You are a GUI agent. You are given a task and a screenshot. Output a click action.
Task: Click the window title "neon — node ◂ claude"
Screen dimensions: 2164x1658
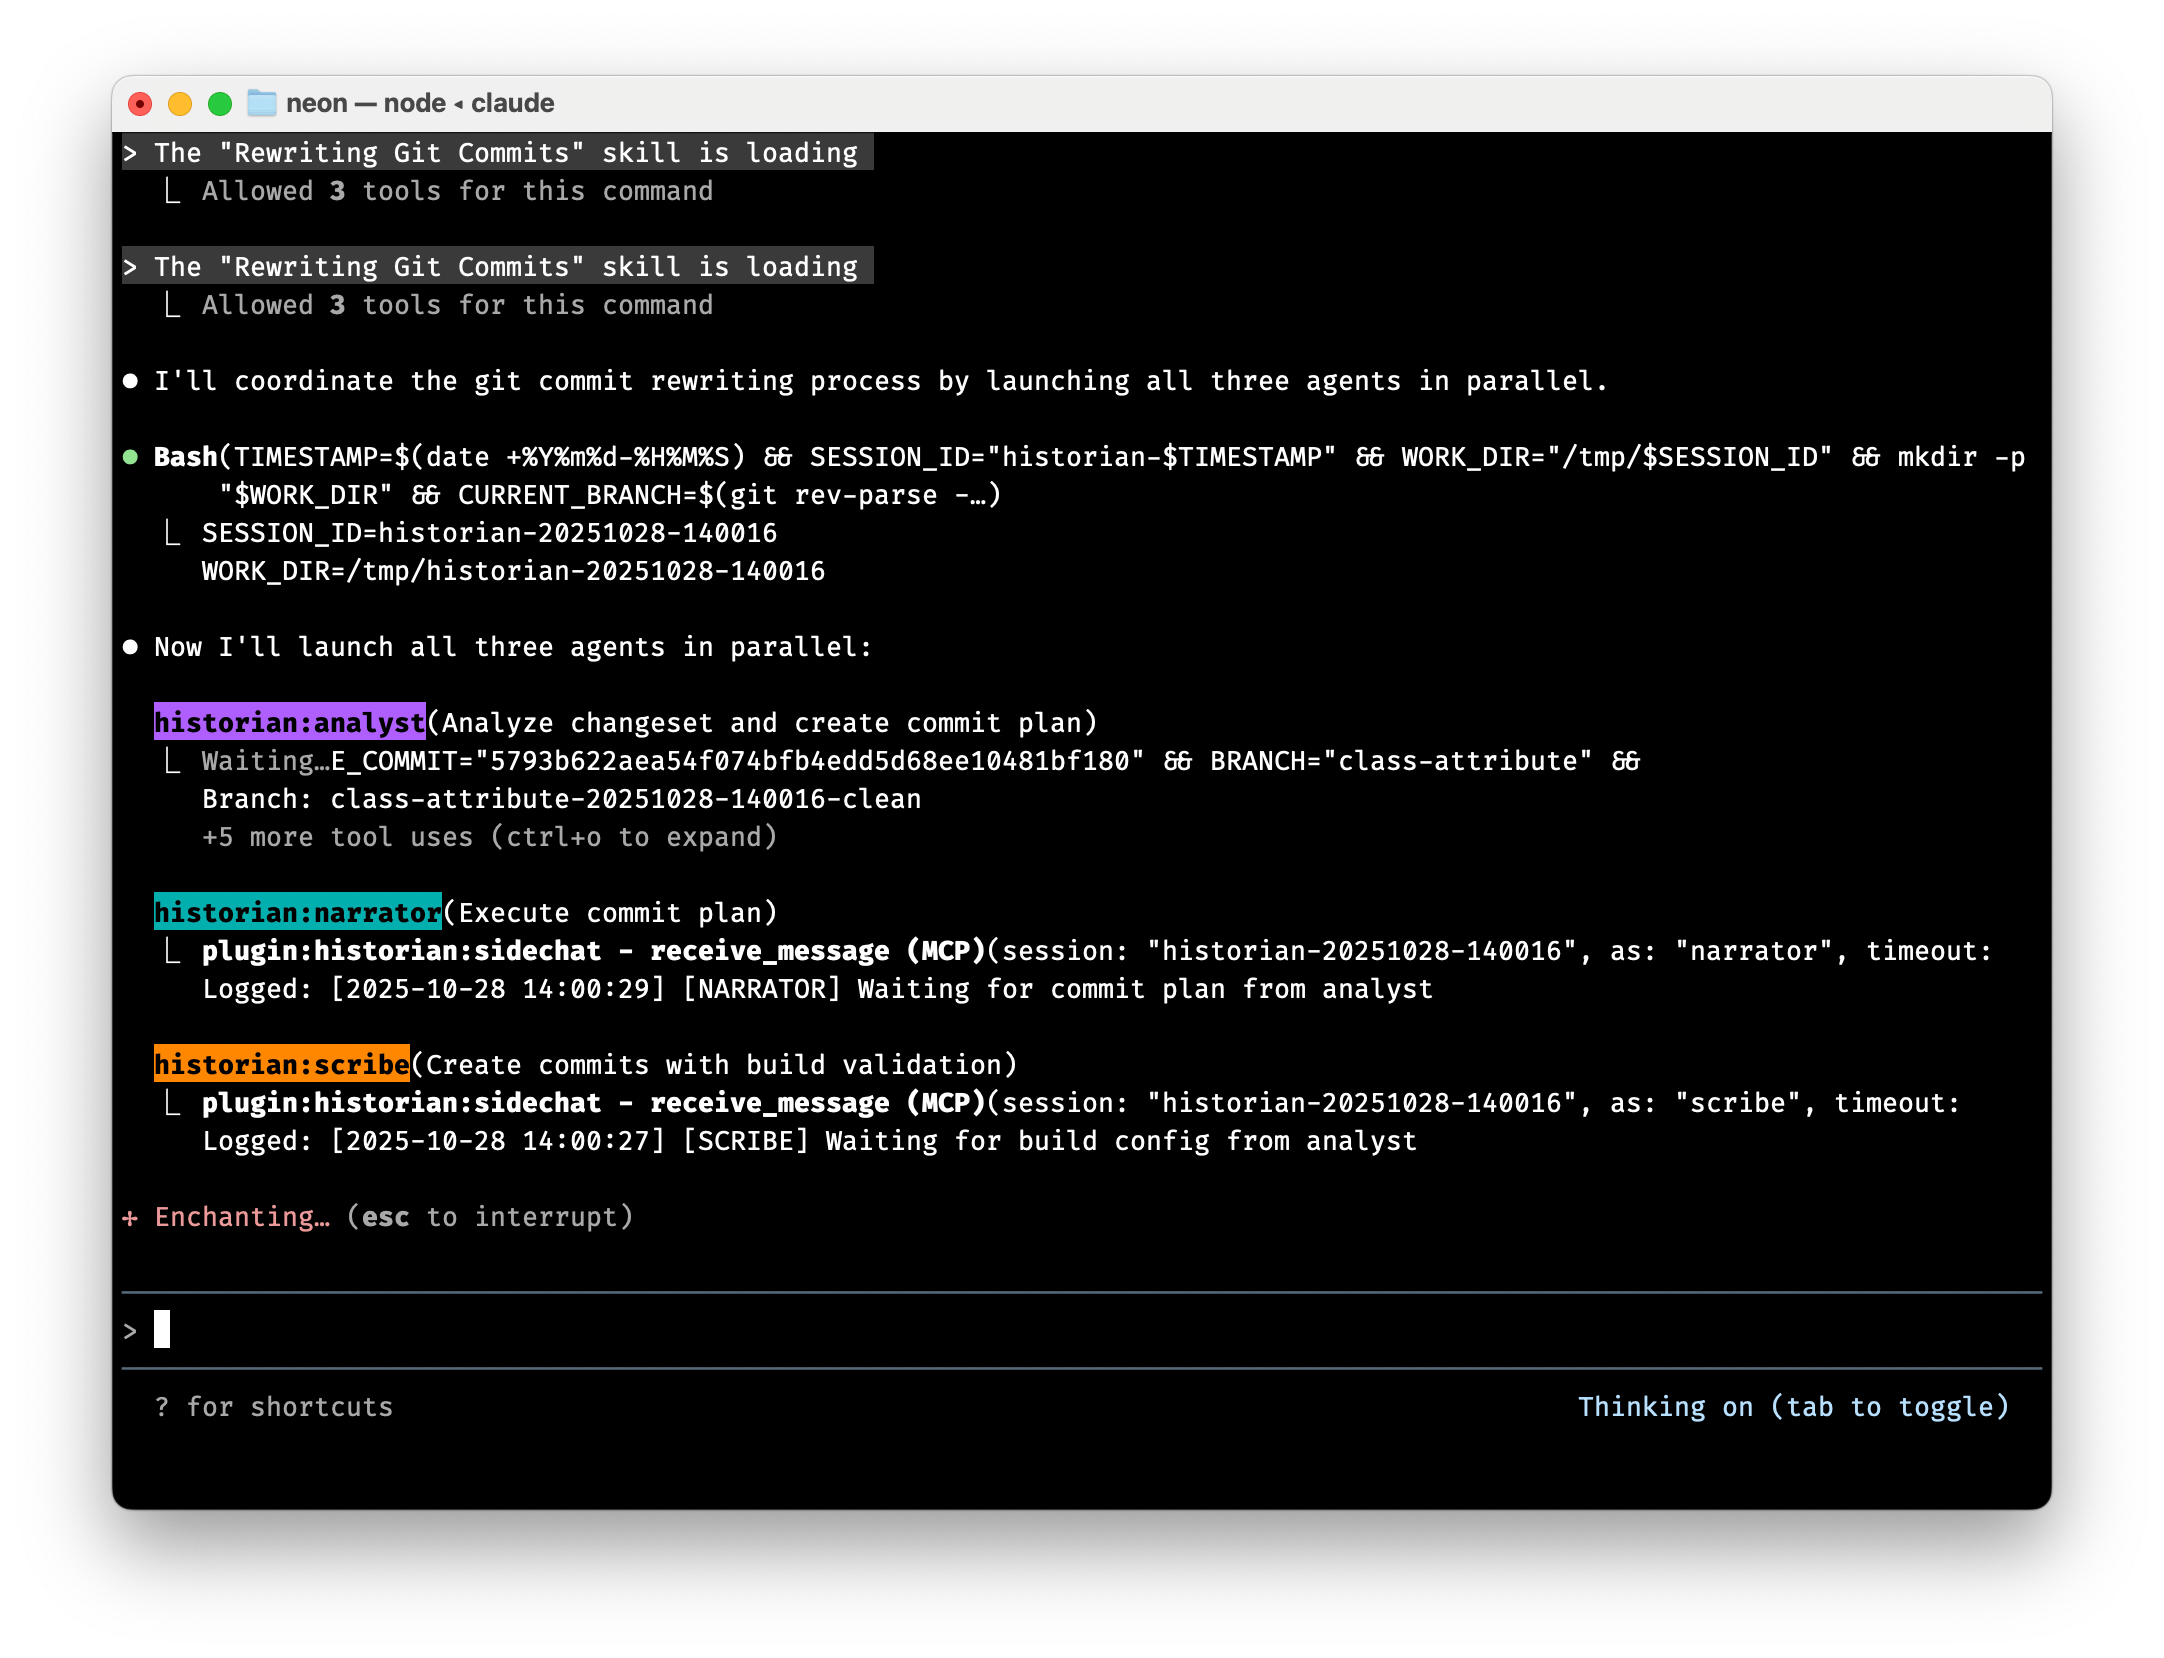(420, 103)
